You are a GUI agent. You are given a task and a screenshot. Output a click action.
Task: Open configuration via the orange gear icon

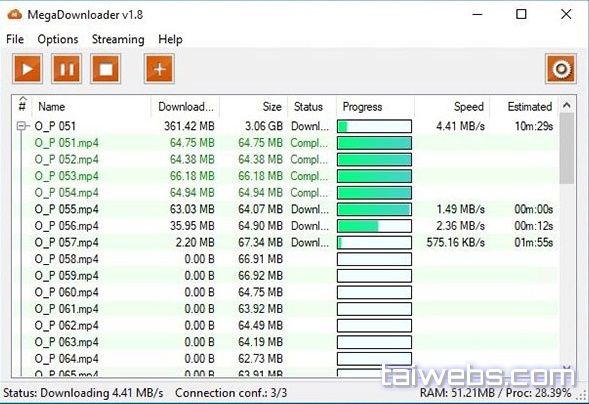pos(561,69)
